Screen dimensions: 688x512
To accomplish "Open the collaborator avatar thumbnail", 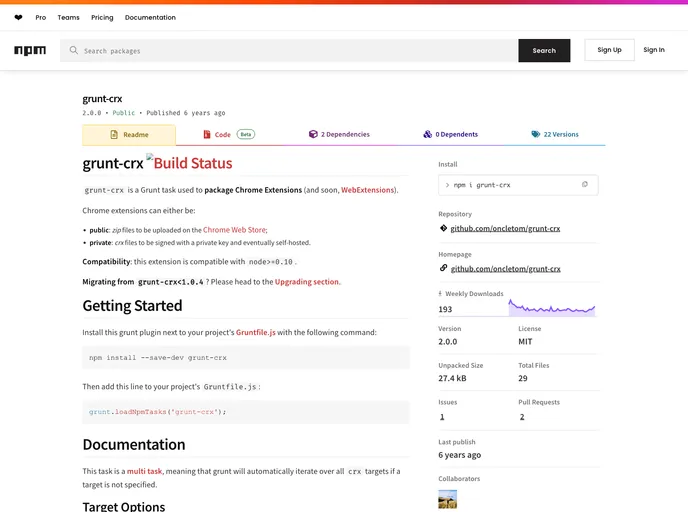I will pyautogui.click(x=448, y=499).
